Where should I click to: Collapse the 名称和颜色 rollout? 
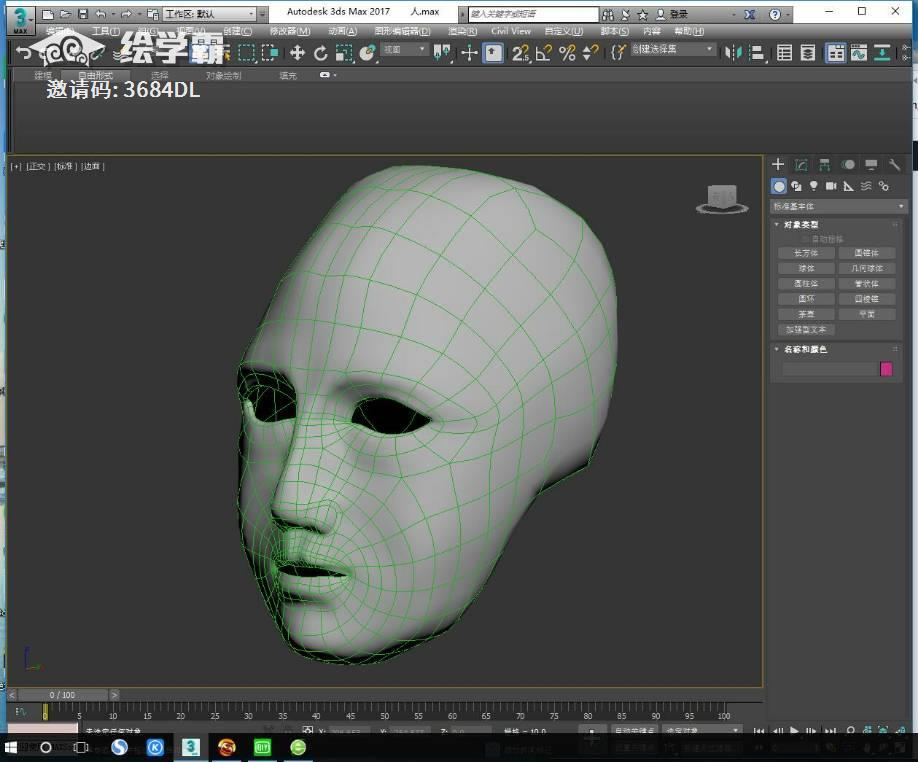coord(805,349)
